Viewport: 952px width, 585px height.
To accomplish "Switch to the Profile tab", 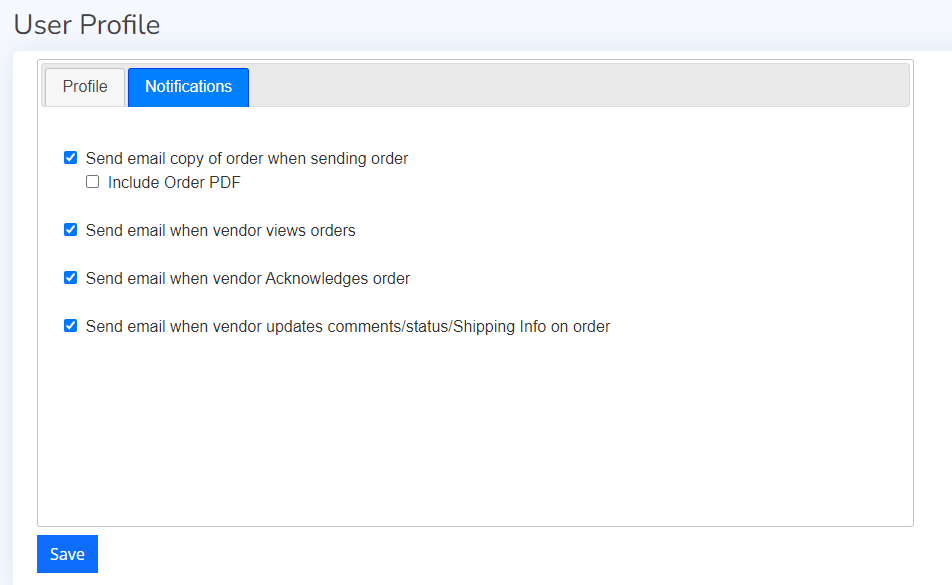I will coord(85,87).
